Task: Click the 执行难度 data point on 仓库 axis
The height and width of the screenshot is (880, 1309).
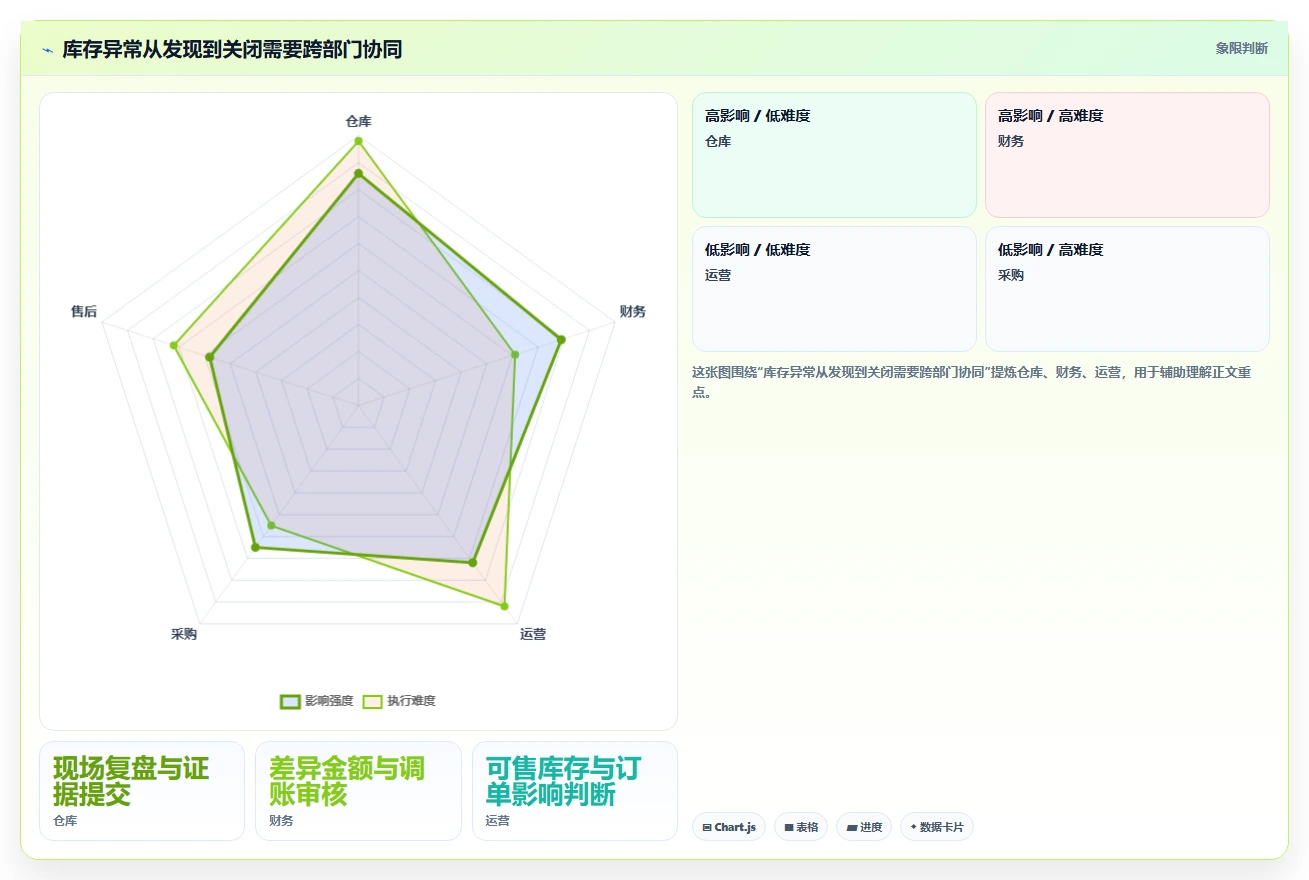Action: [x=358, y=142]
